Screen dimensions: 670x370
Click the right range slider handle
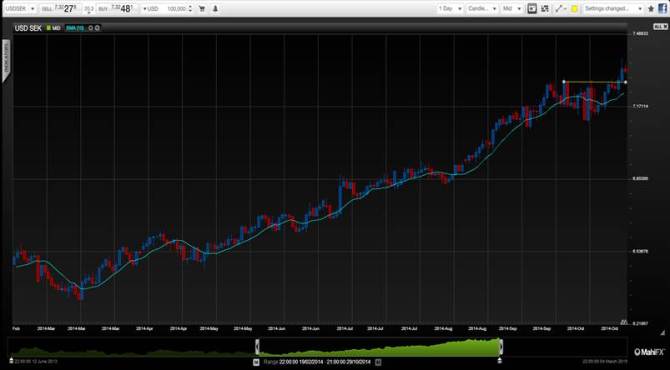501,347
